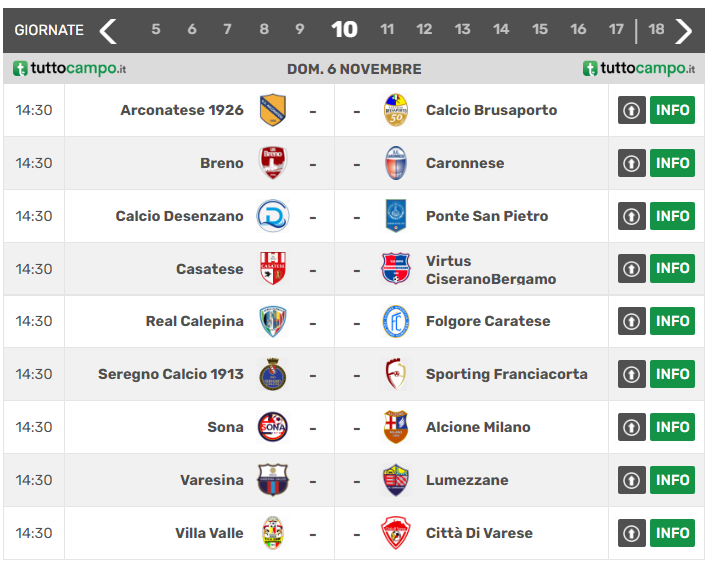This screenshot has width=705, height=563.
Task: Advance giornate list with right chevron
Action: click(x=684, y=31)
